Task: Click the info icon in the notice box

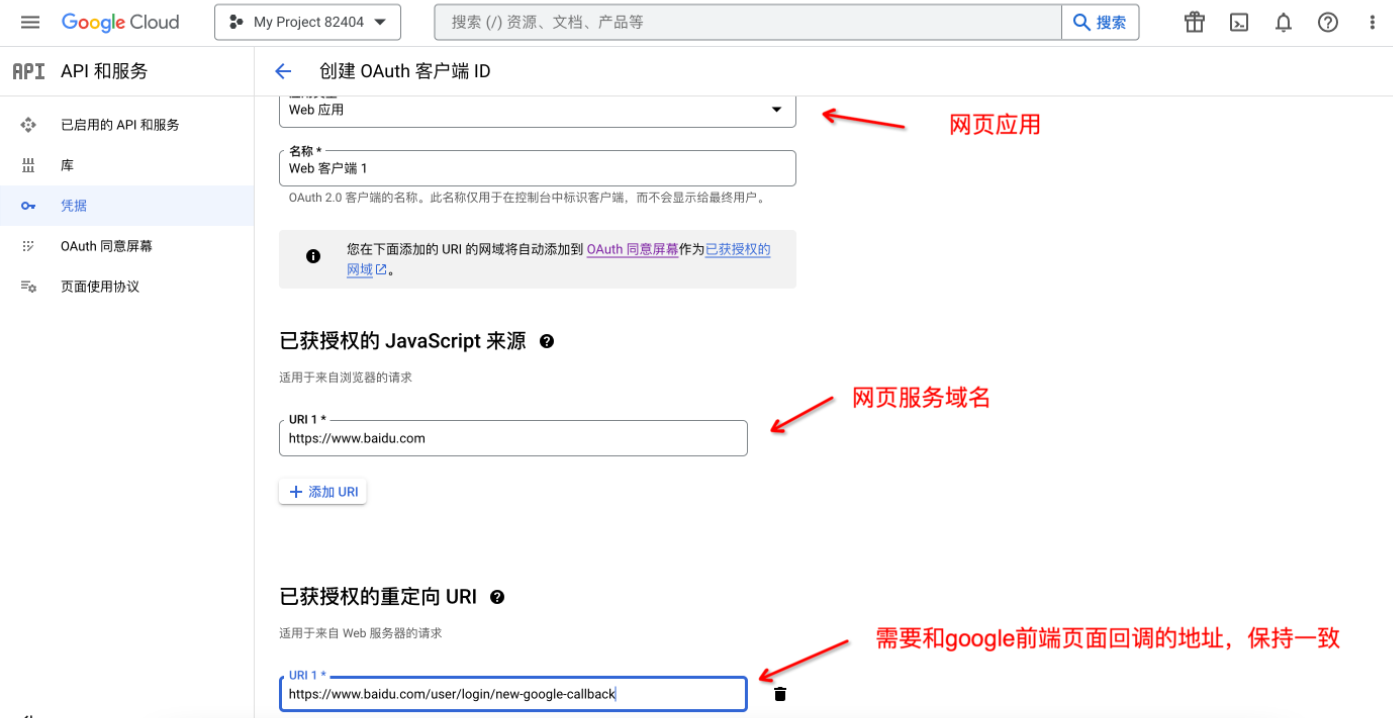Action: (x=313, y=256)
